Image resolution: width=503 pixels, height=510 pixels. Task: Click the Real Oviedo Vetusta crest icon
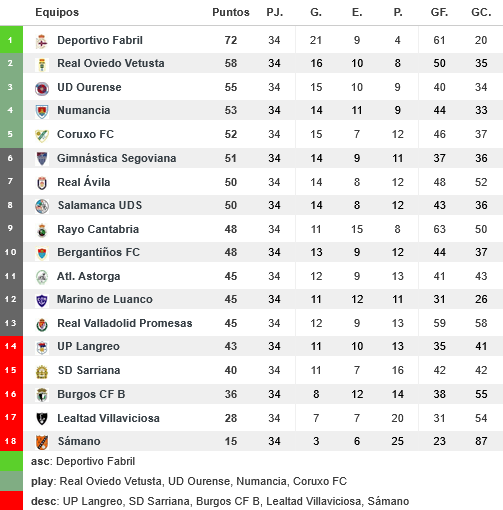click(42, 64)
